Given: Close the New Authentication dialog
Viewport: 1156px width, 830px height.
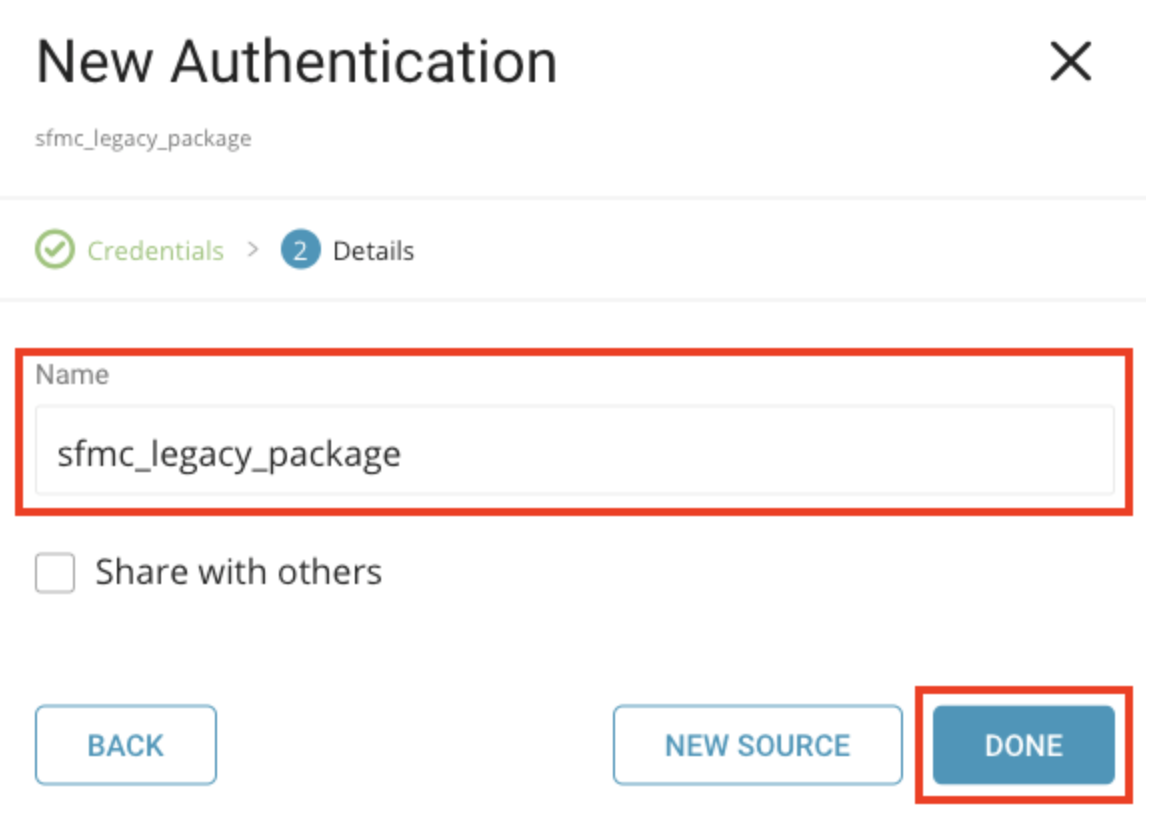Looking at the screenshot, I should 1070,63.
